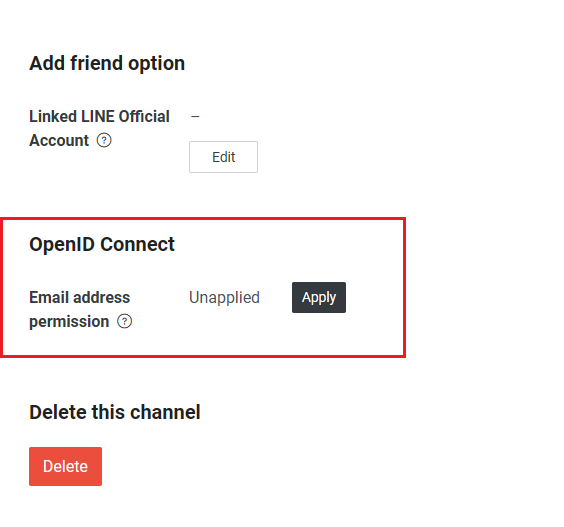This screenshot has height=527, width=564.
Task: Click the Unapplied status text
Action: 224,297
